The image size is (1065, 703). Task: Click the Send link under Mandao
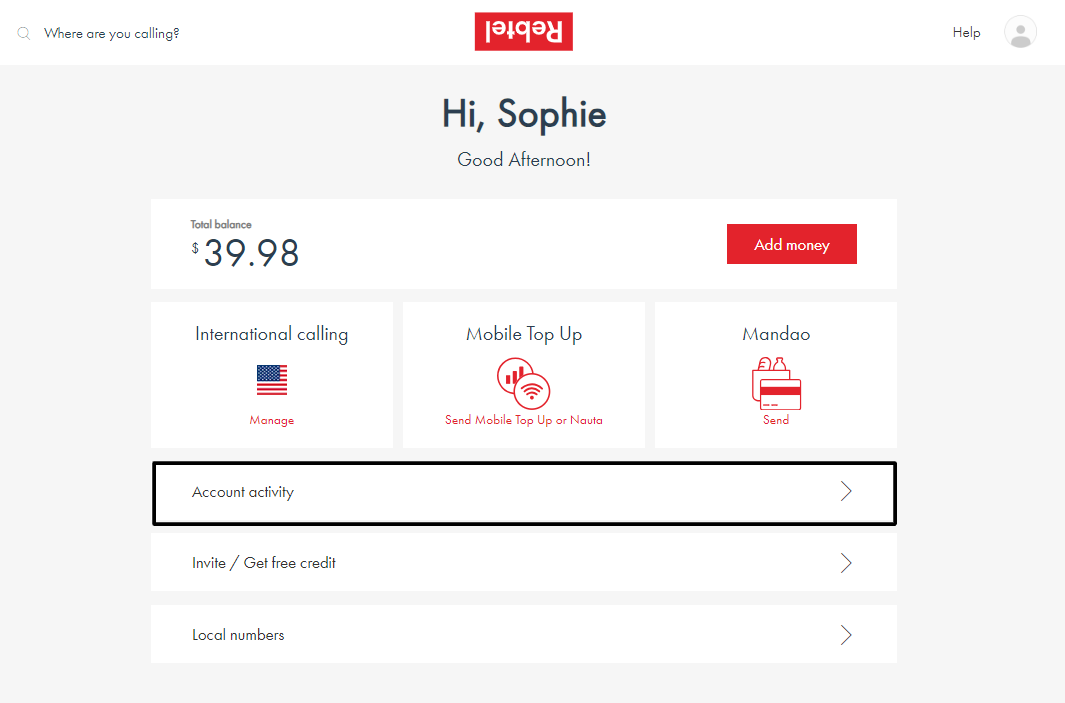point(776,421)
